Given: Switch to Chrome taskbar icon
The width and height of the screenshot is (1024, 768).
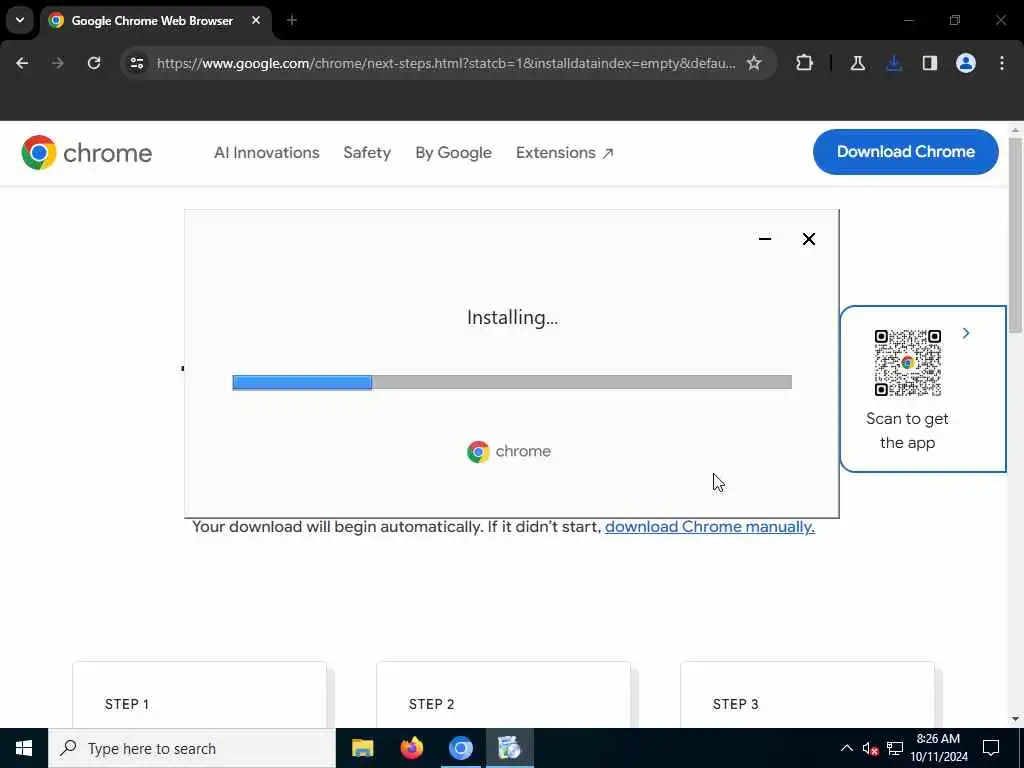Looking at the screenshot, I should click(460, 748).
